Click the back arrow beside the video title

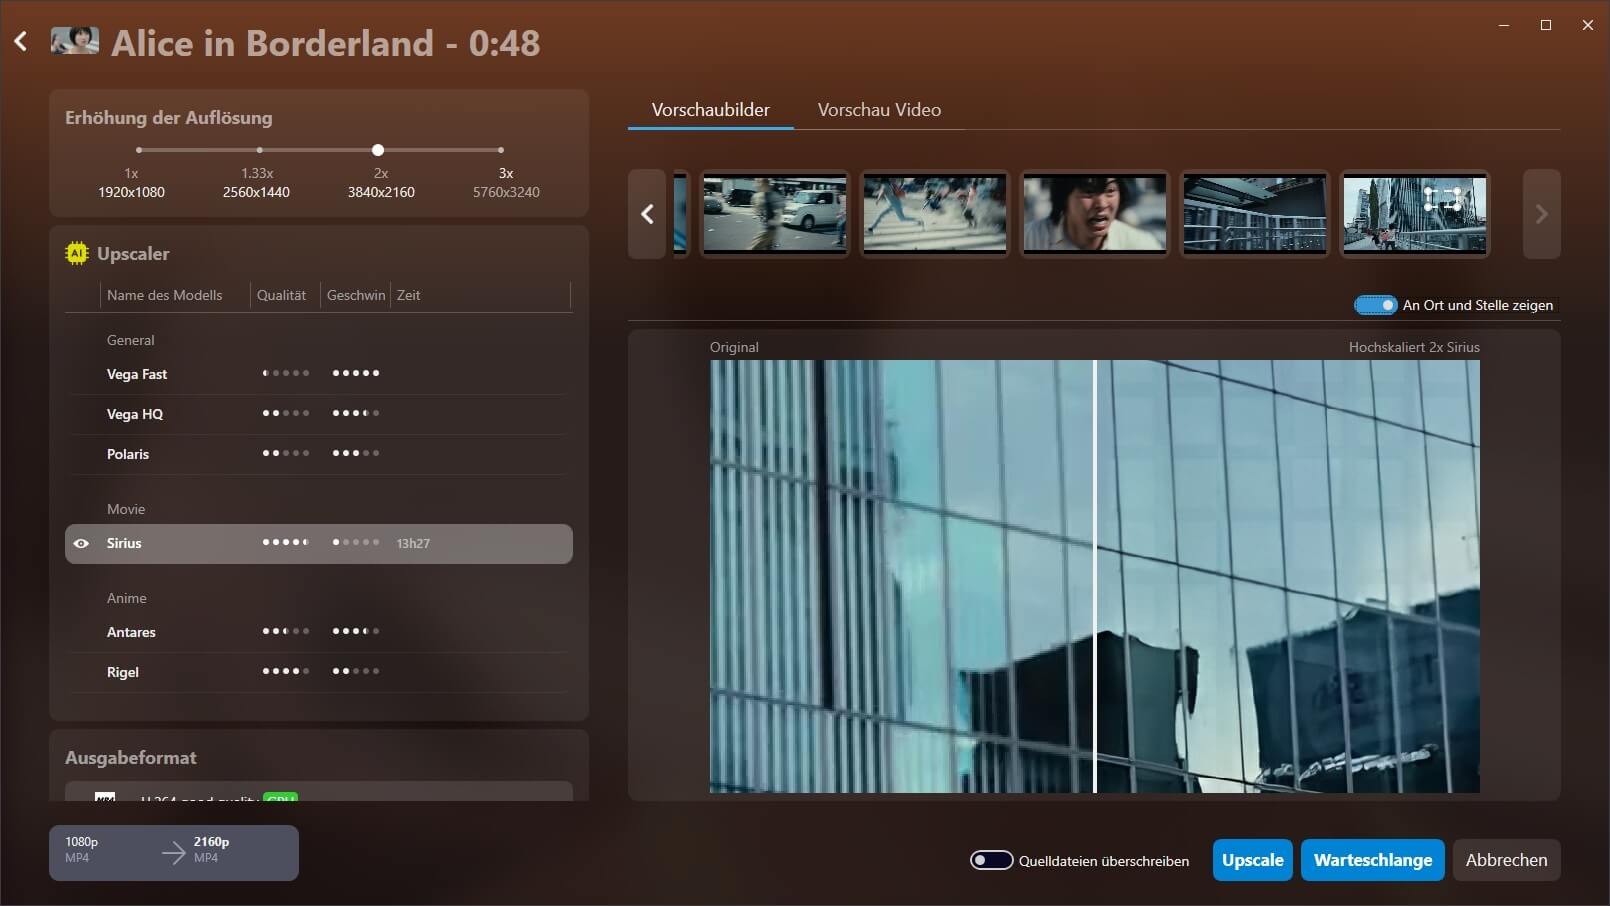[21, 42]
